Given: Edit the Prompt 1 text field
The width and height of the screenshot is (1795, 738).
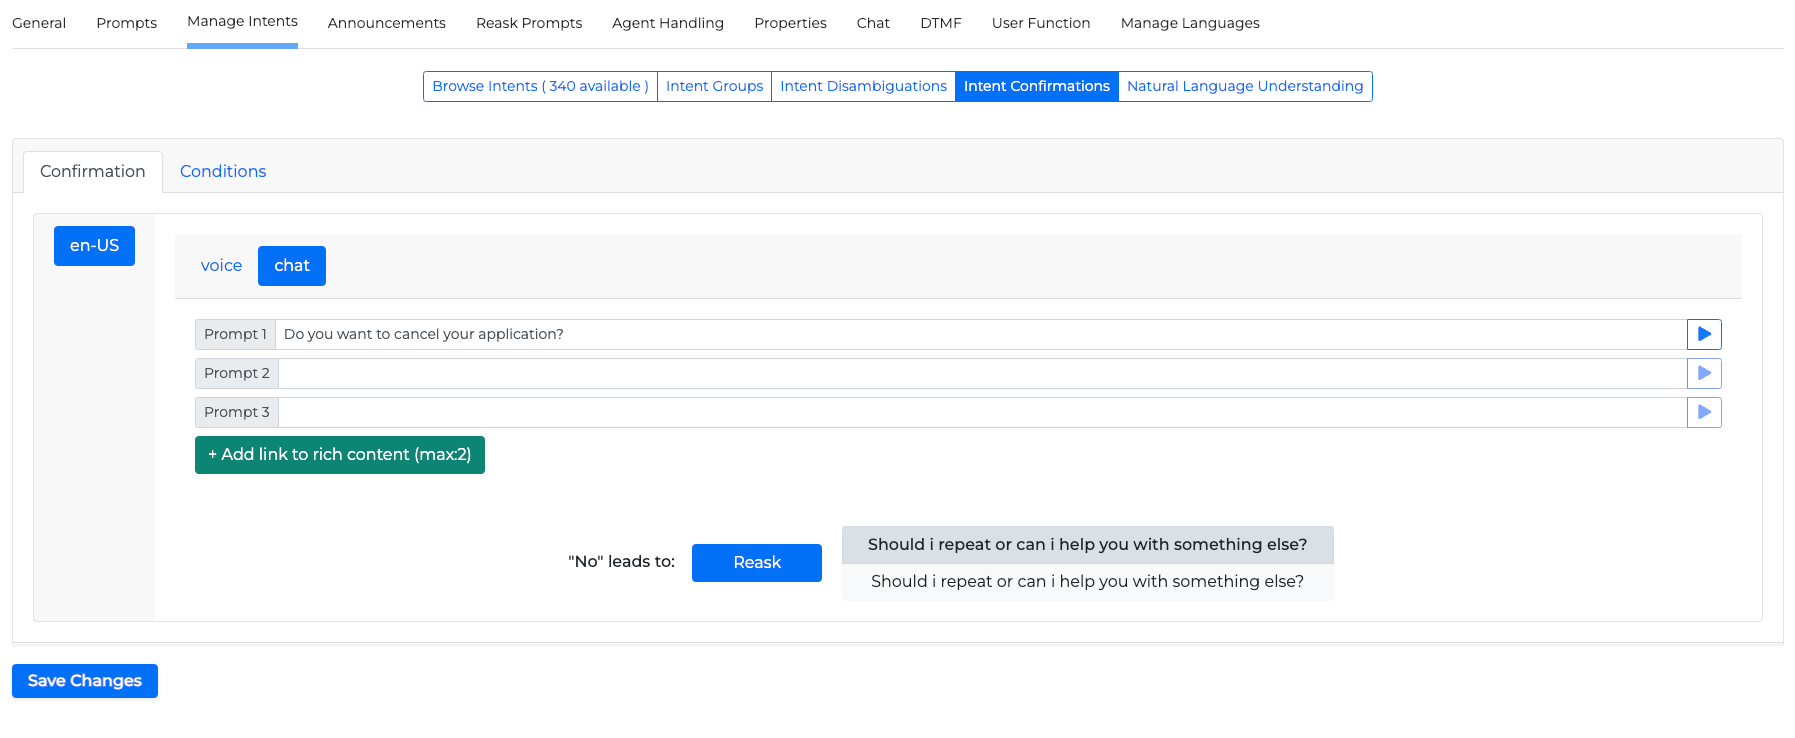Looking at the screenshot, I should click(x=980, y=334).
